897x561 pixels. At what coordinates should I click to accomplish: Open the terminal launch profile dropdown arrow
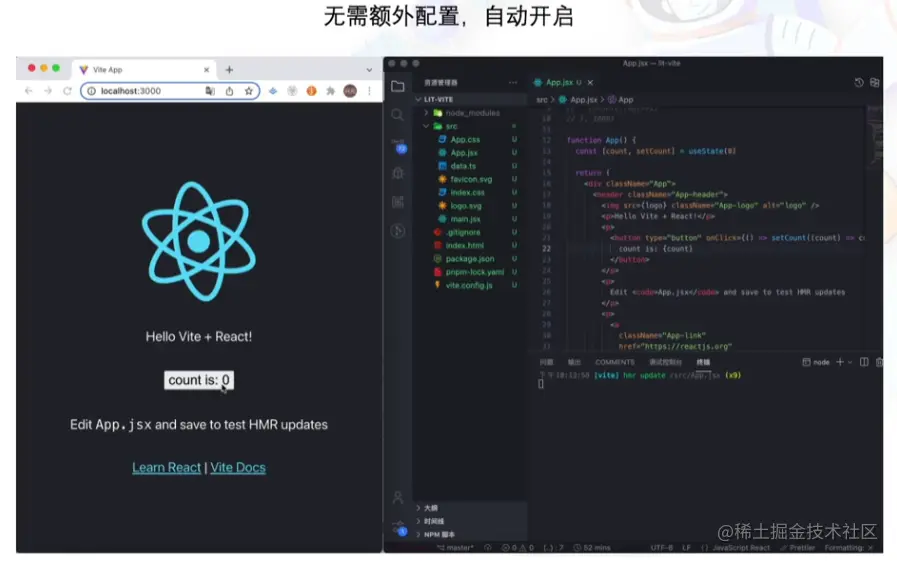[x=850, y=362]
